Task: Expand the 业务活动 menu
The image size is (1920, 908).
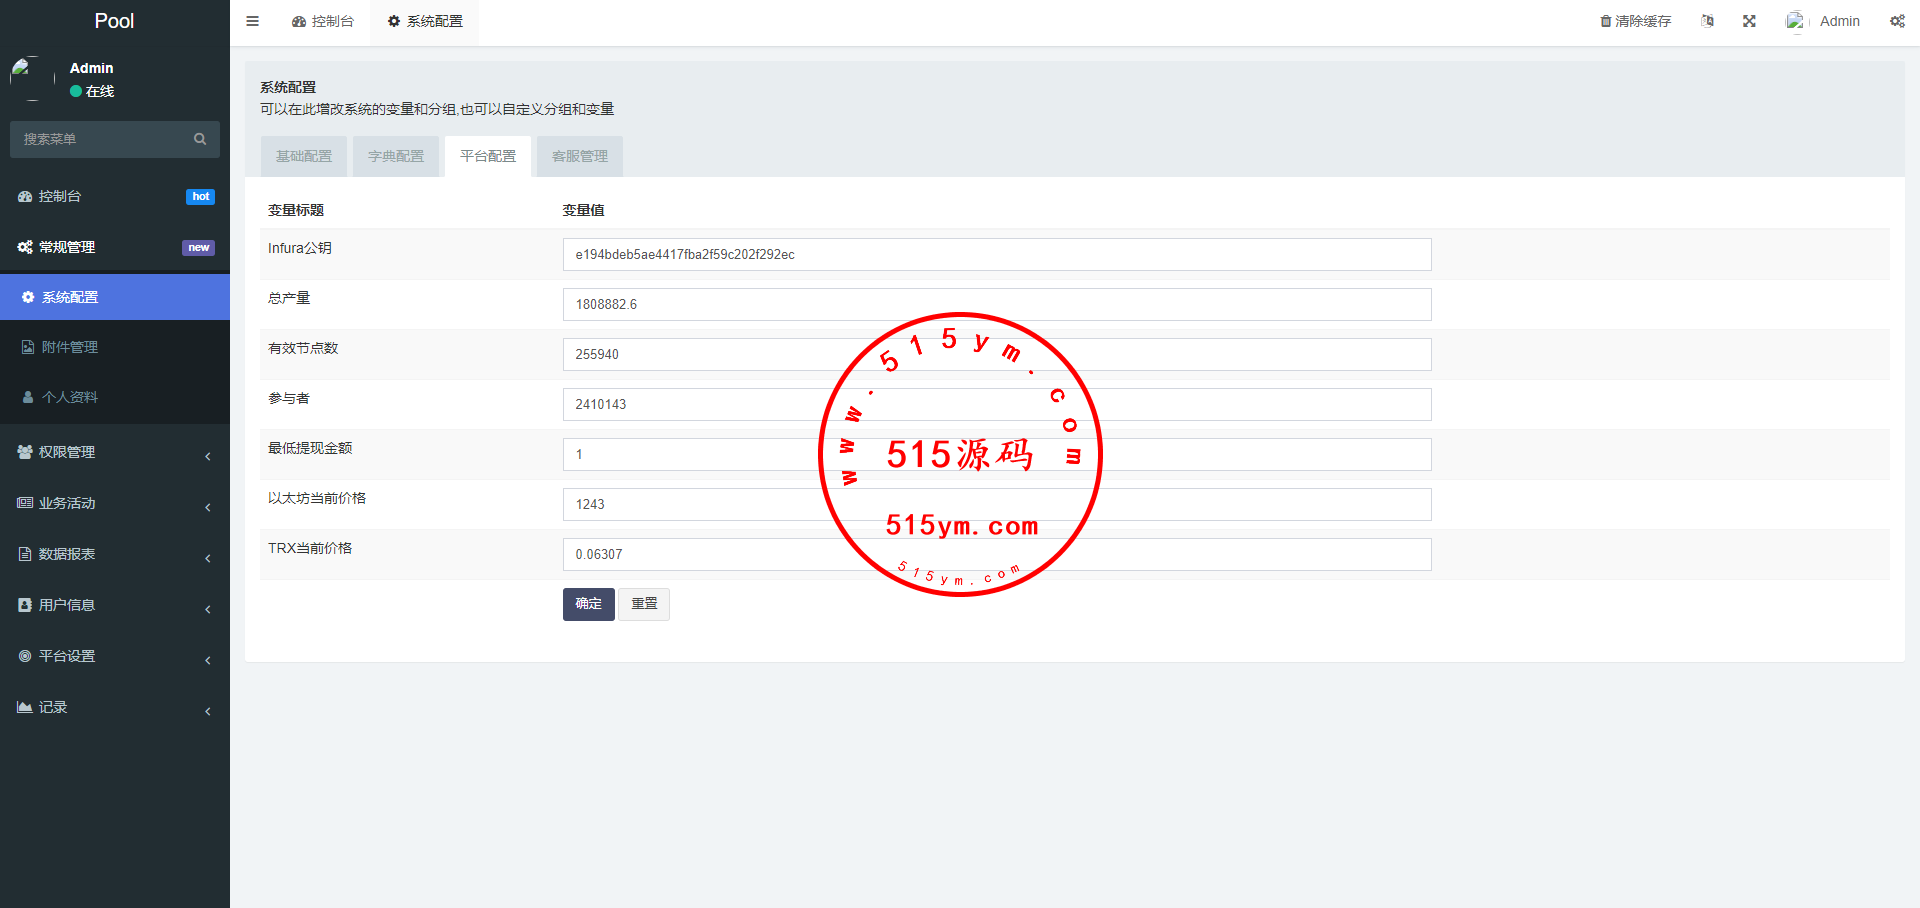Action: 67,503
